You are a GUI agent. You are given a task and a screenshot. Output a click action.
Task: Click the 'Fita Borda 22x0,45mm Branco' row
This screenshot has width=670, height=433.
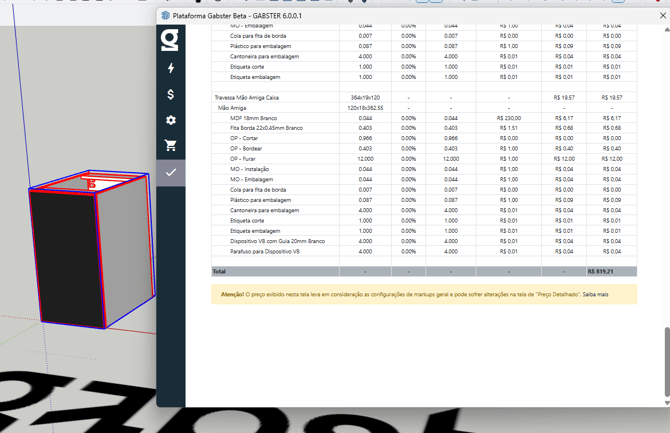266,128
